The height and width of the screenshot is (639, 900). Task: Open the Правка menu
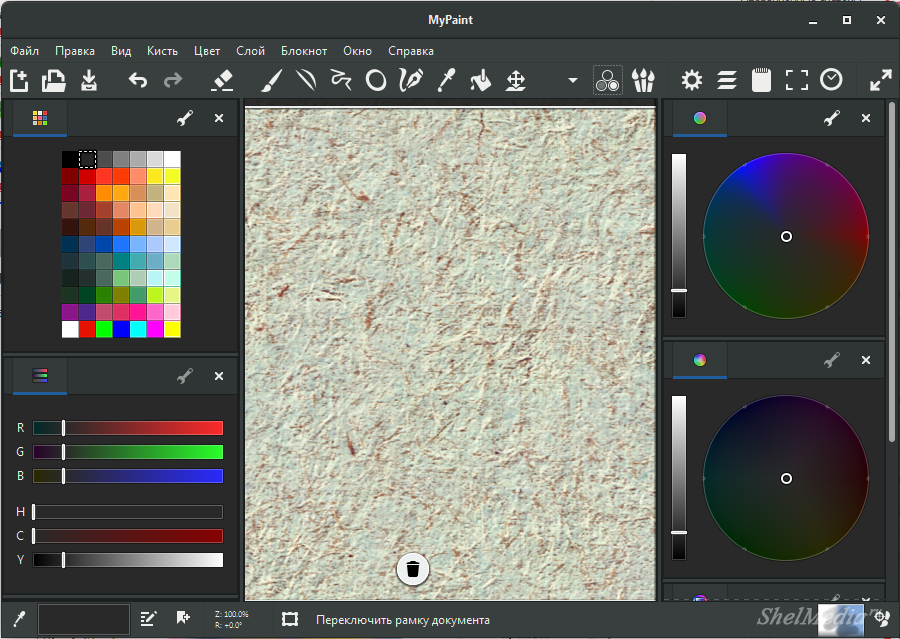[x=75, y=51]
